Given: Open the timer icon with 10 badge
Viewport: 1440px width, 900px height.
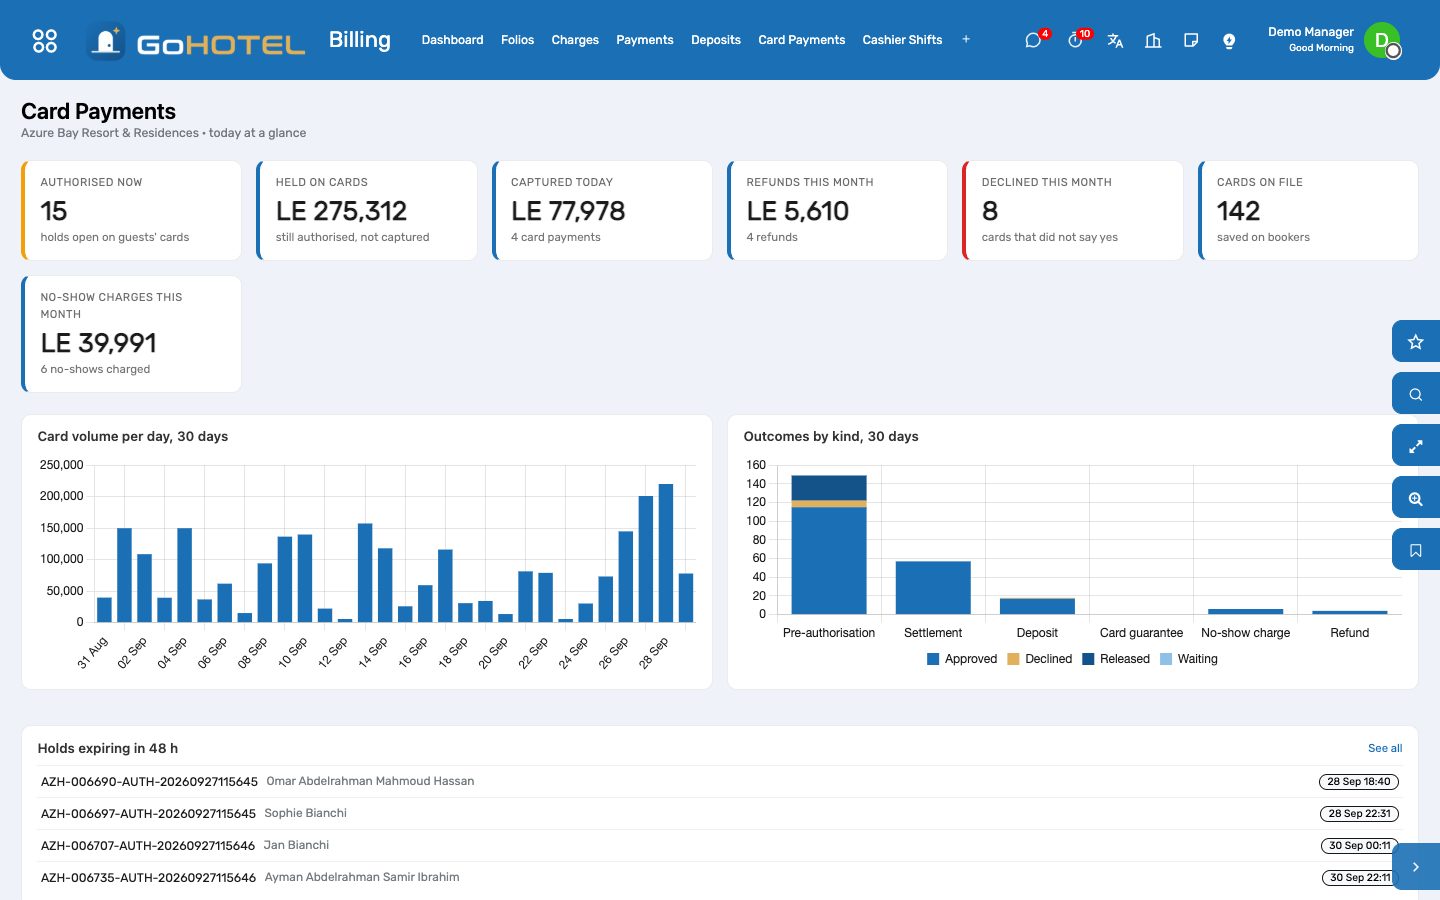Looking at the screenshot, I should point(1075,40).
